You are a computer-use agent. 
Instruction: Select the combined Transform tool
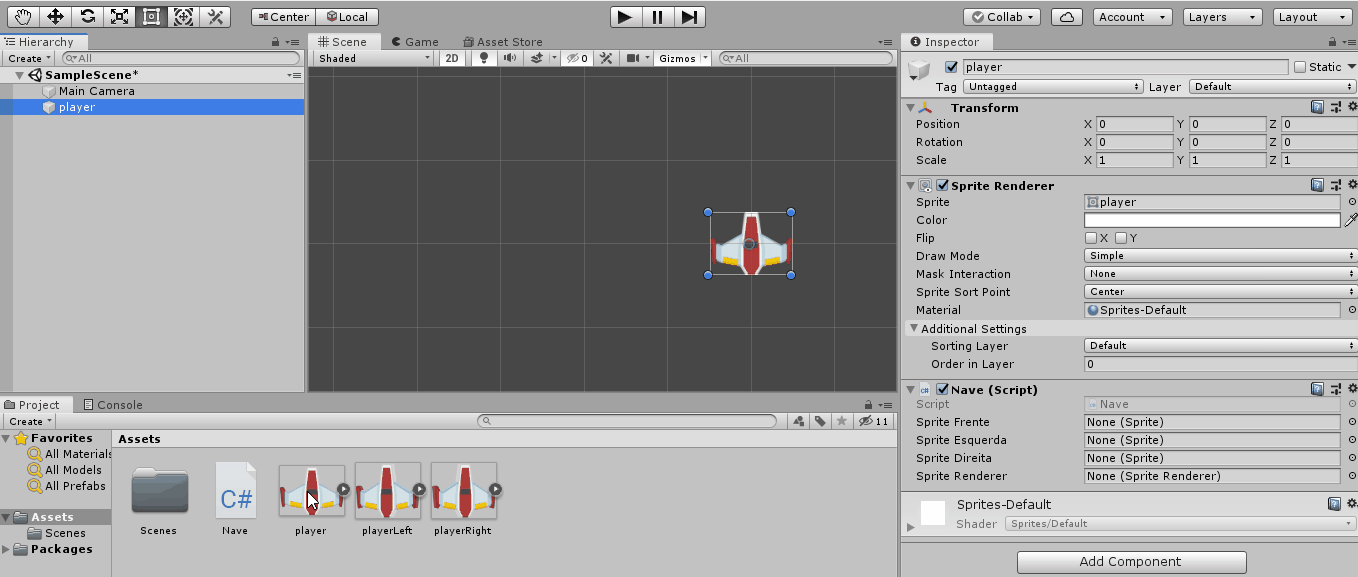183,16
